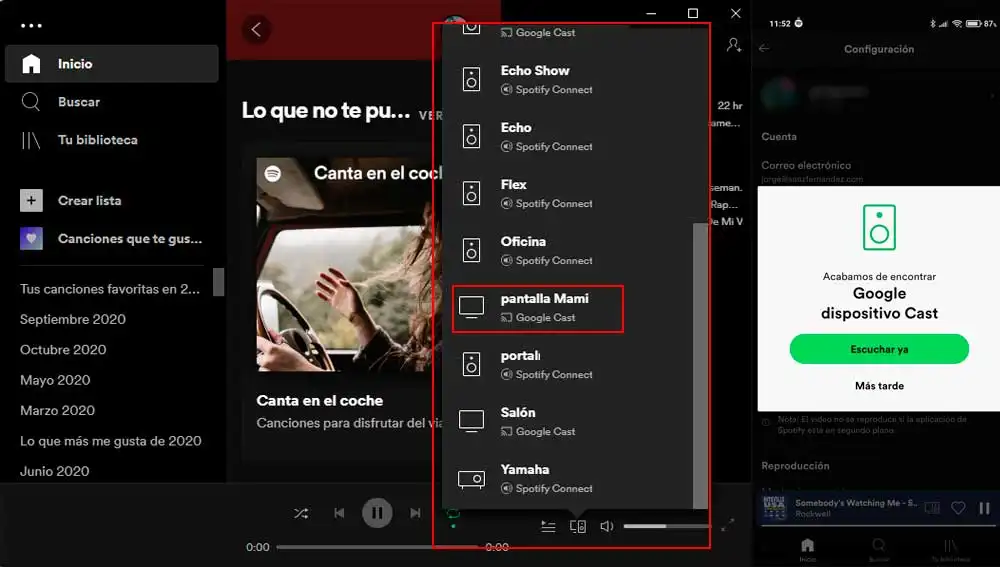Tap Inicio tab on phone
This screenshot has height=567, width=1000.
(807, 549)
